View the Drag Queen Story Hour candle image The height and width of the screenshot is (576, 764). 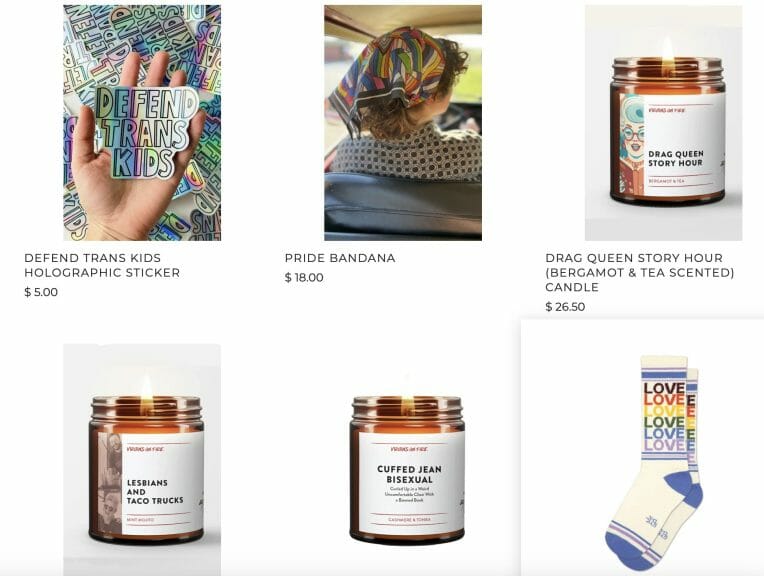coord(664,123)
